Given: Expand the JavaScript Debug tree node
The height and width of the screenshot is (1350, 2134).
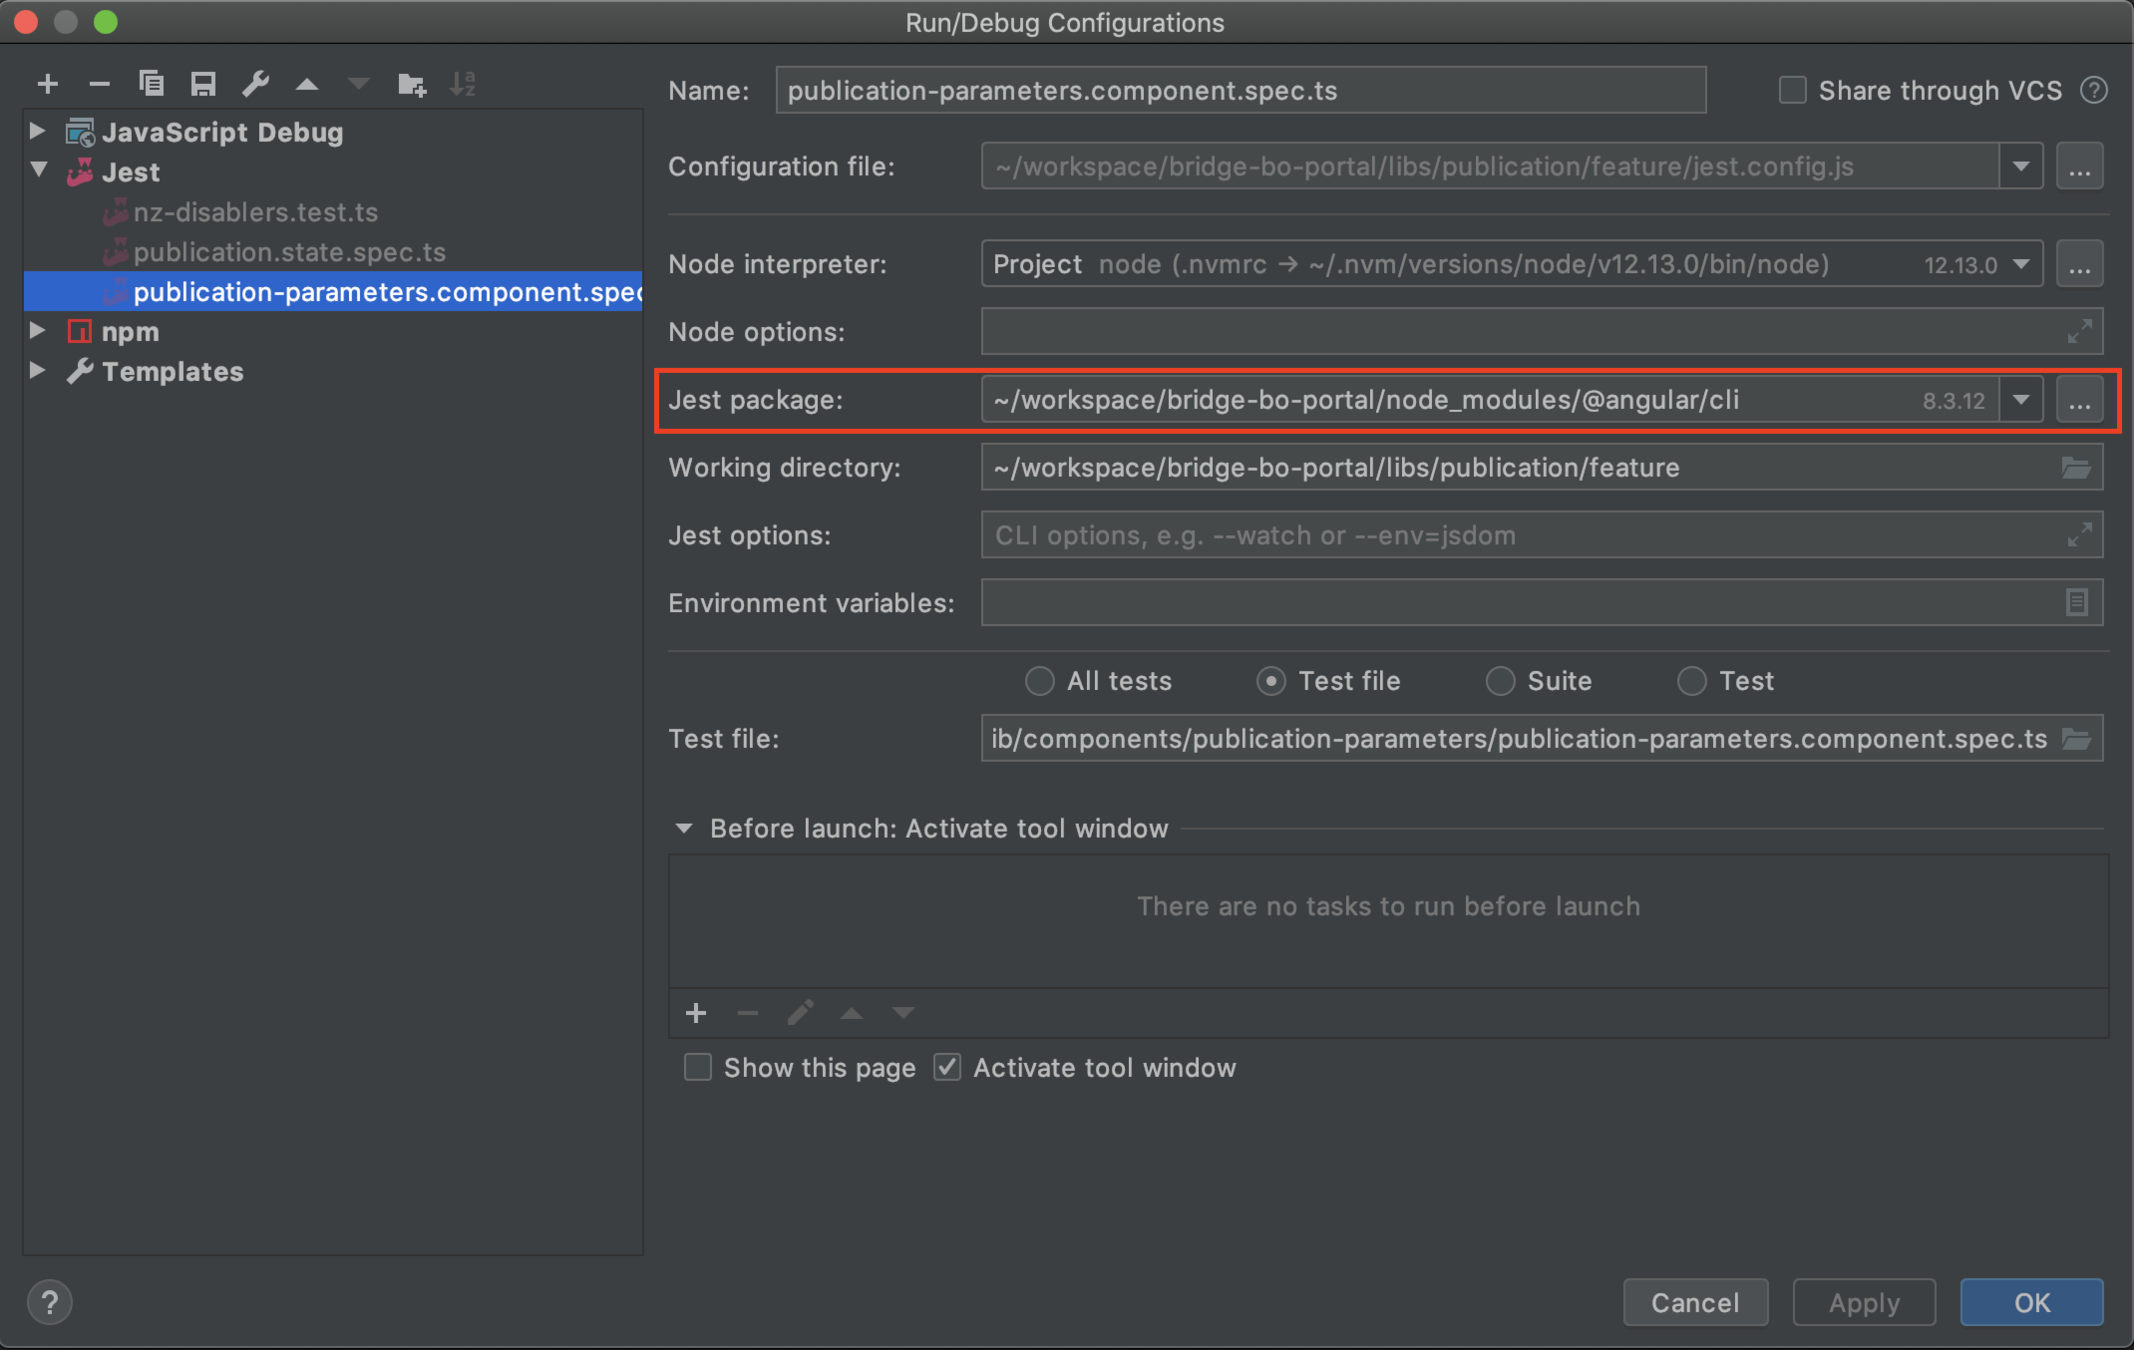Looking at the screenshot, I should coord(38,131).
